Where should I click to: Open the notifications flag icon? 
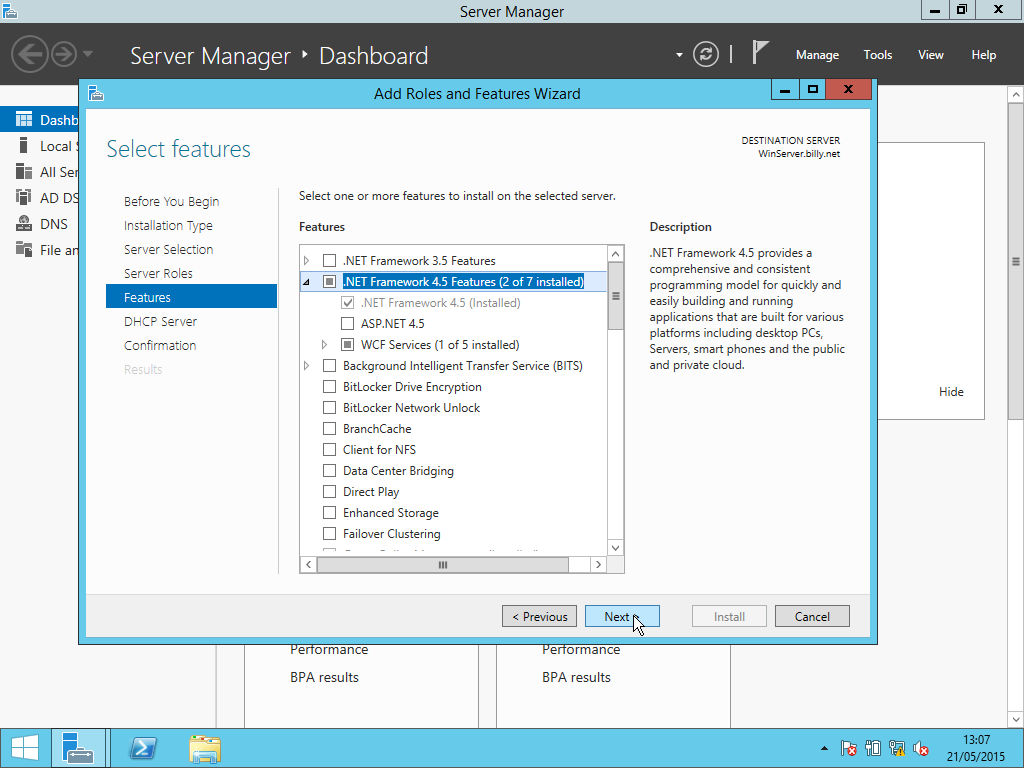[760, 52]
